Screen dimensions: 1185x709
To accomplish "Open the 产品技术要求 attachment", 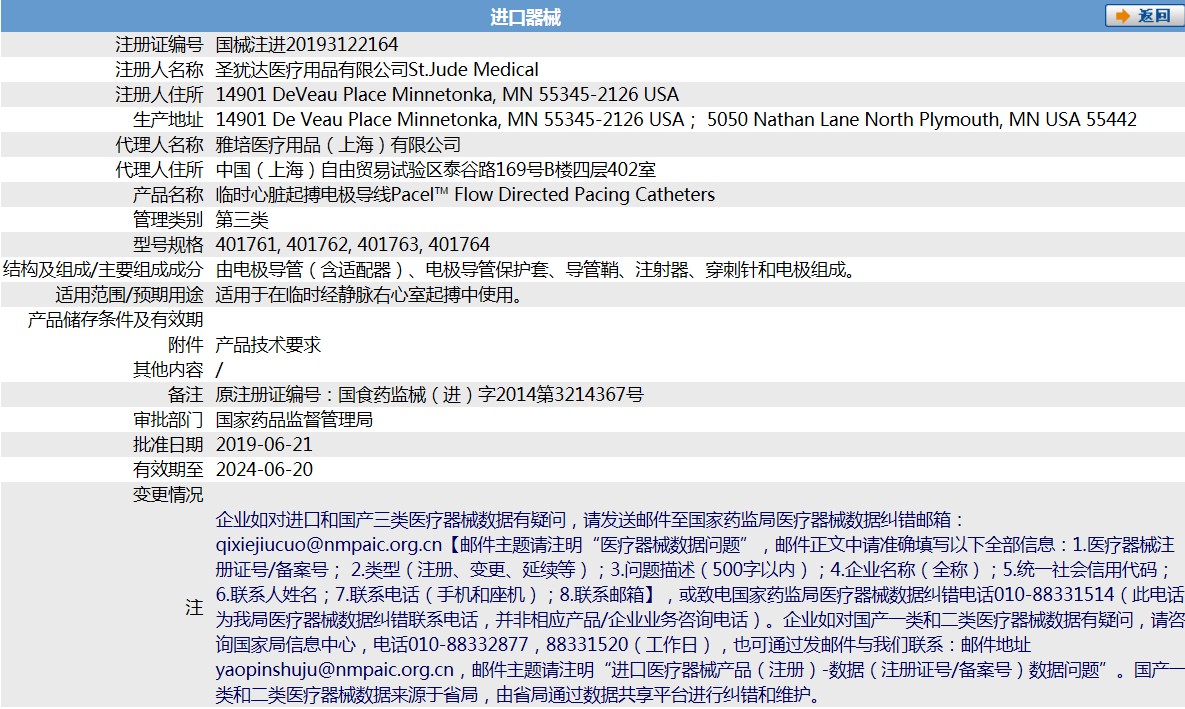I will click(268, 344).
